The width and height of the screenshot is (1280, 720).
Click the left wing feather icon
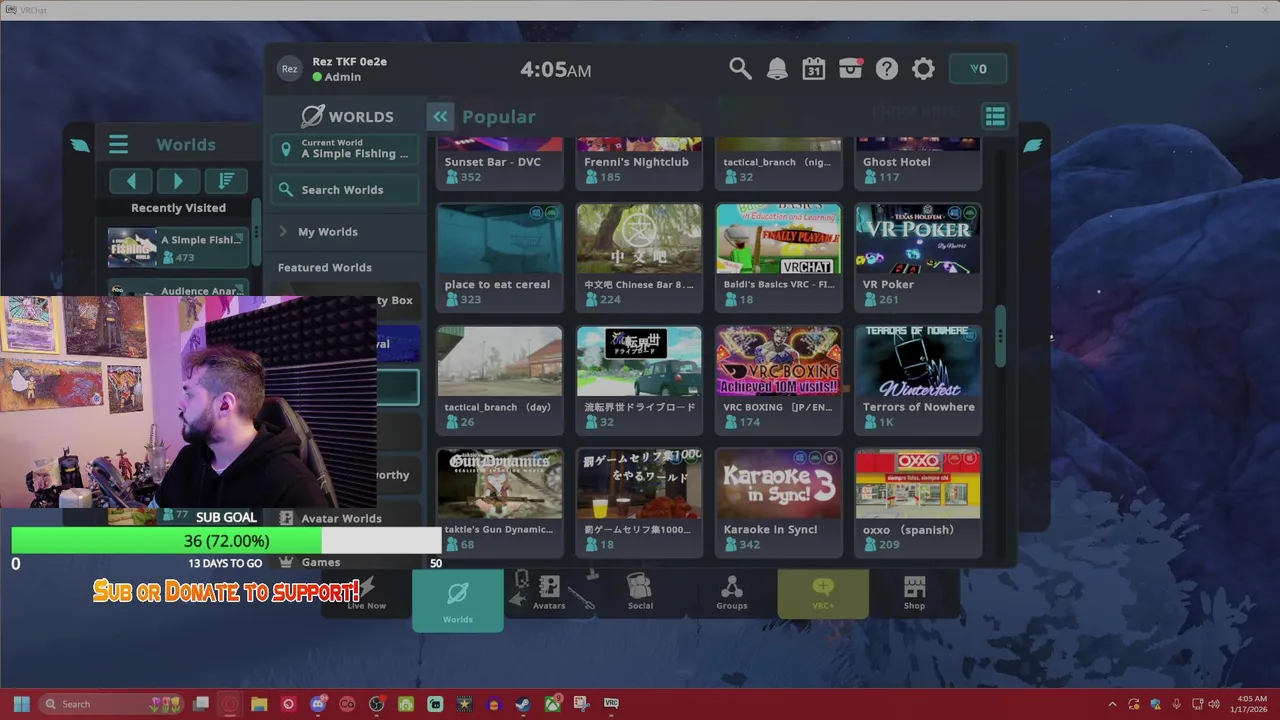(x=80, y=145)
